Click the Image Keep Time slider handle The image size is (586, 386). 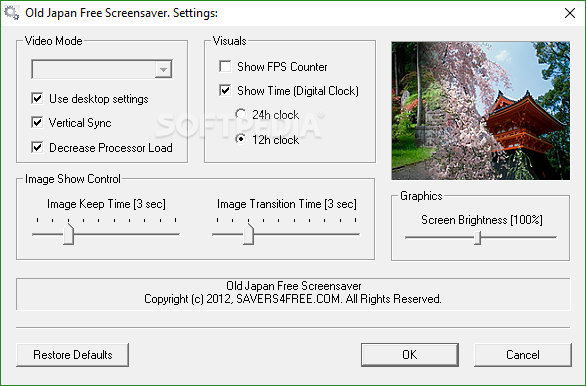coord(68,234)
